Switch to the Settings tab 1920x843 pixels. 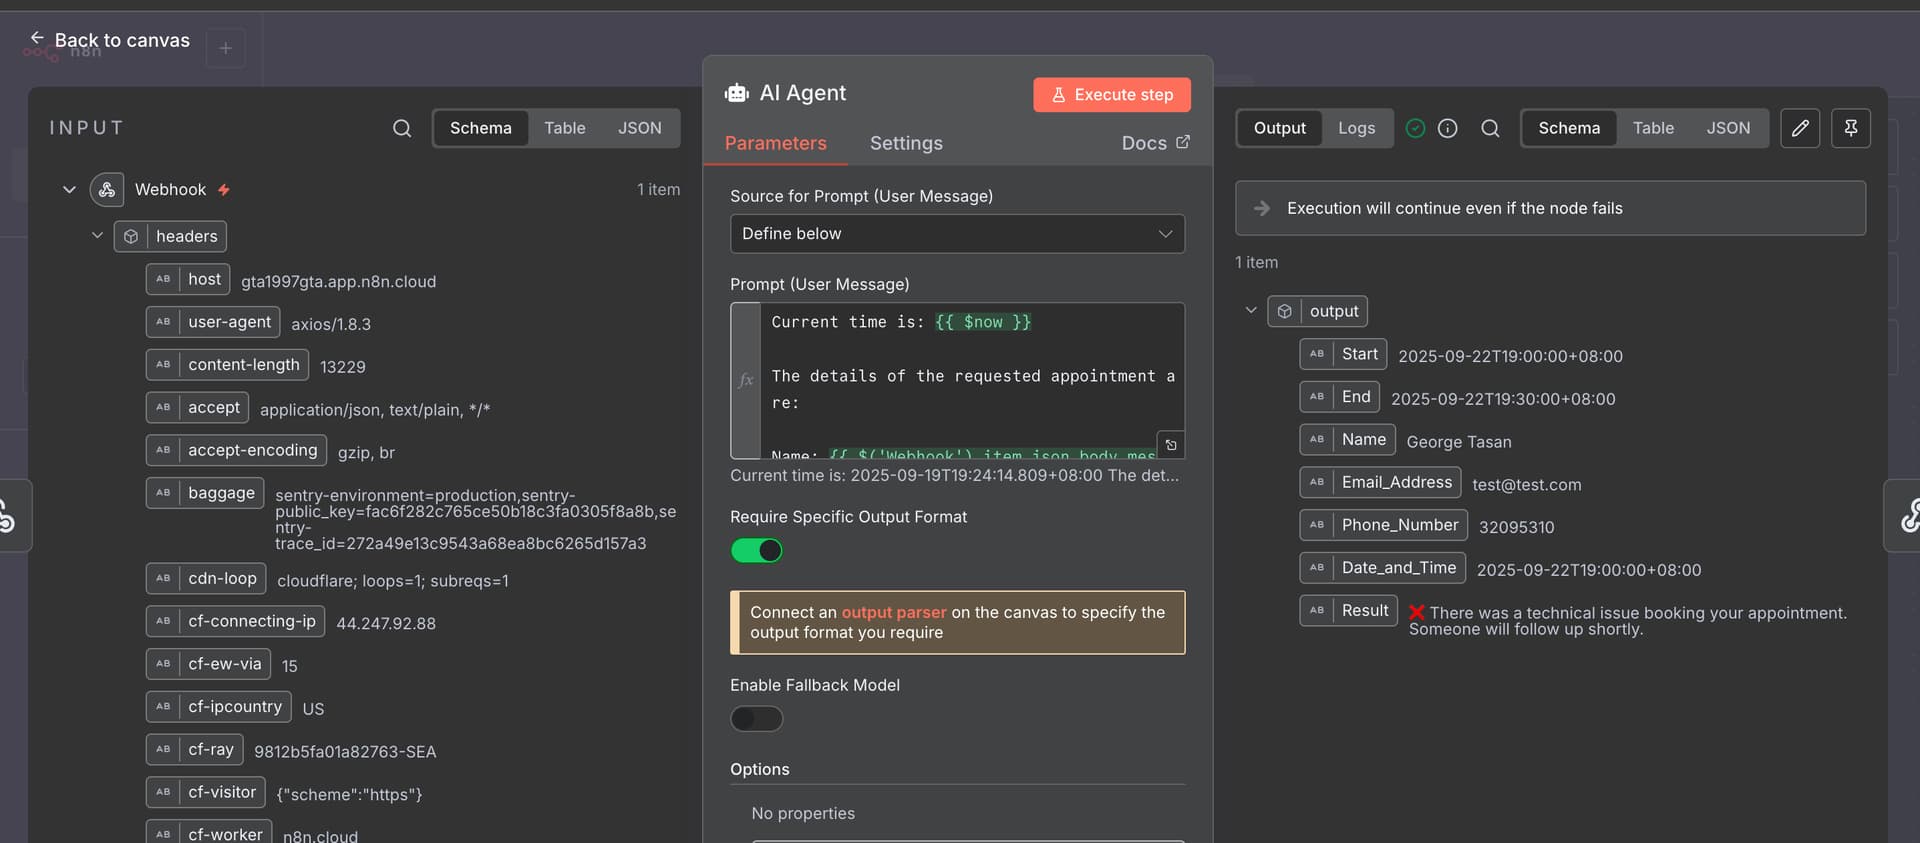(x=906, y=143)
